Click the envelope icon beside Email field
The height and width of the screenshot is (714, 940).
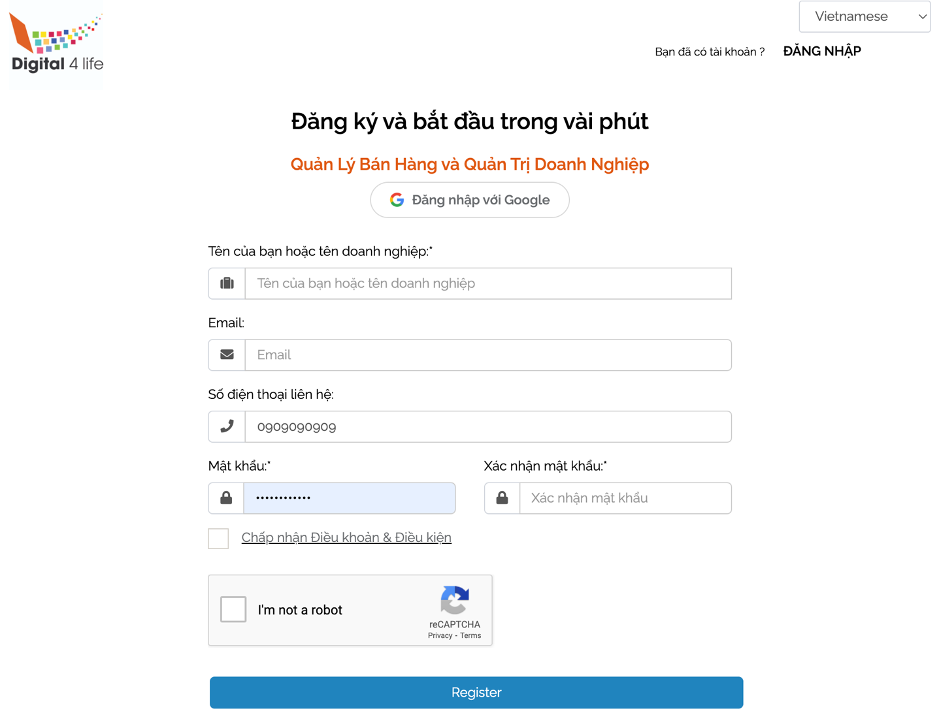tap(227, 354)
